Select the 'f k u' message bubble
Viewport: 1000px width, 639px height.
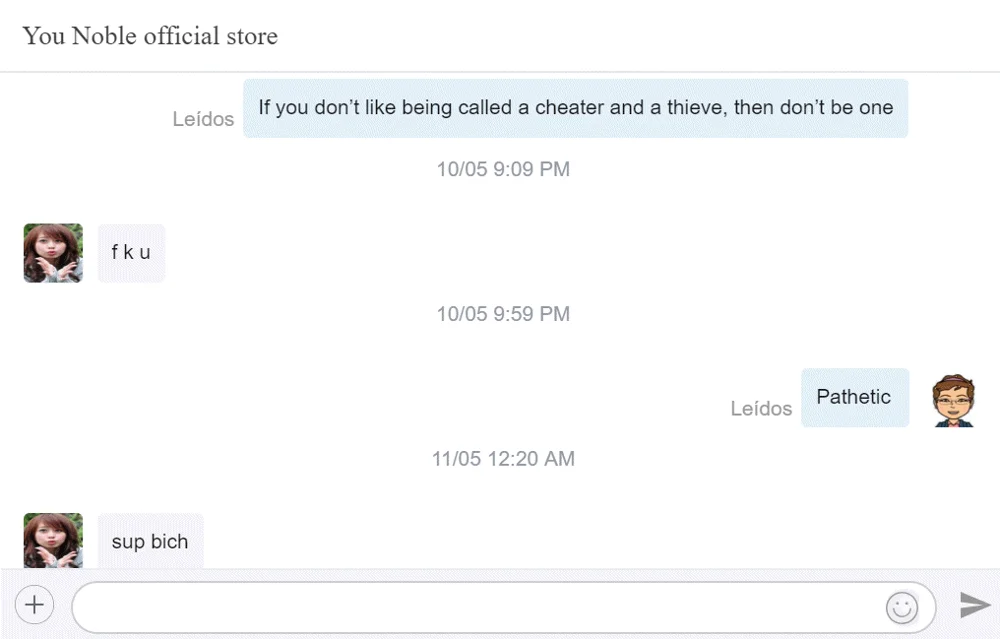click(x=131, y=253)
